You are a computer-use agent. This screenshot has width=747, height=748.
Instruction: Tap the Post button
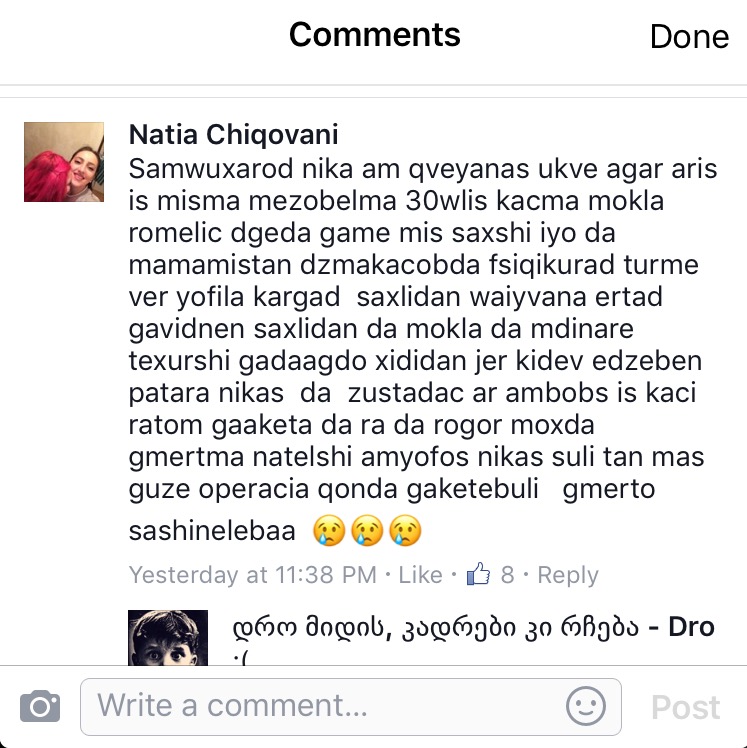point(685,707)
